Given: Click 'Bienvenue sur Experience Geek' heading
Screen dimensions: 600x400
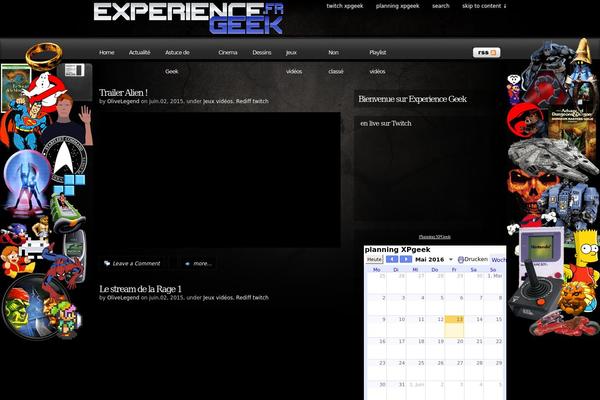Looking at the screenshot, I should click(x=412, y=99).
